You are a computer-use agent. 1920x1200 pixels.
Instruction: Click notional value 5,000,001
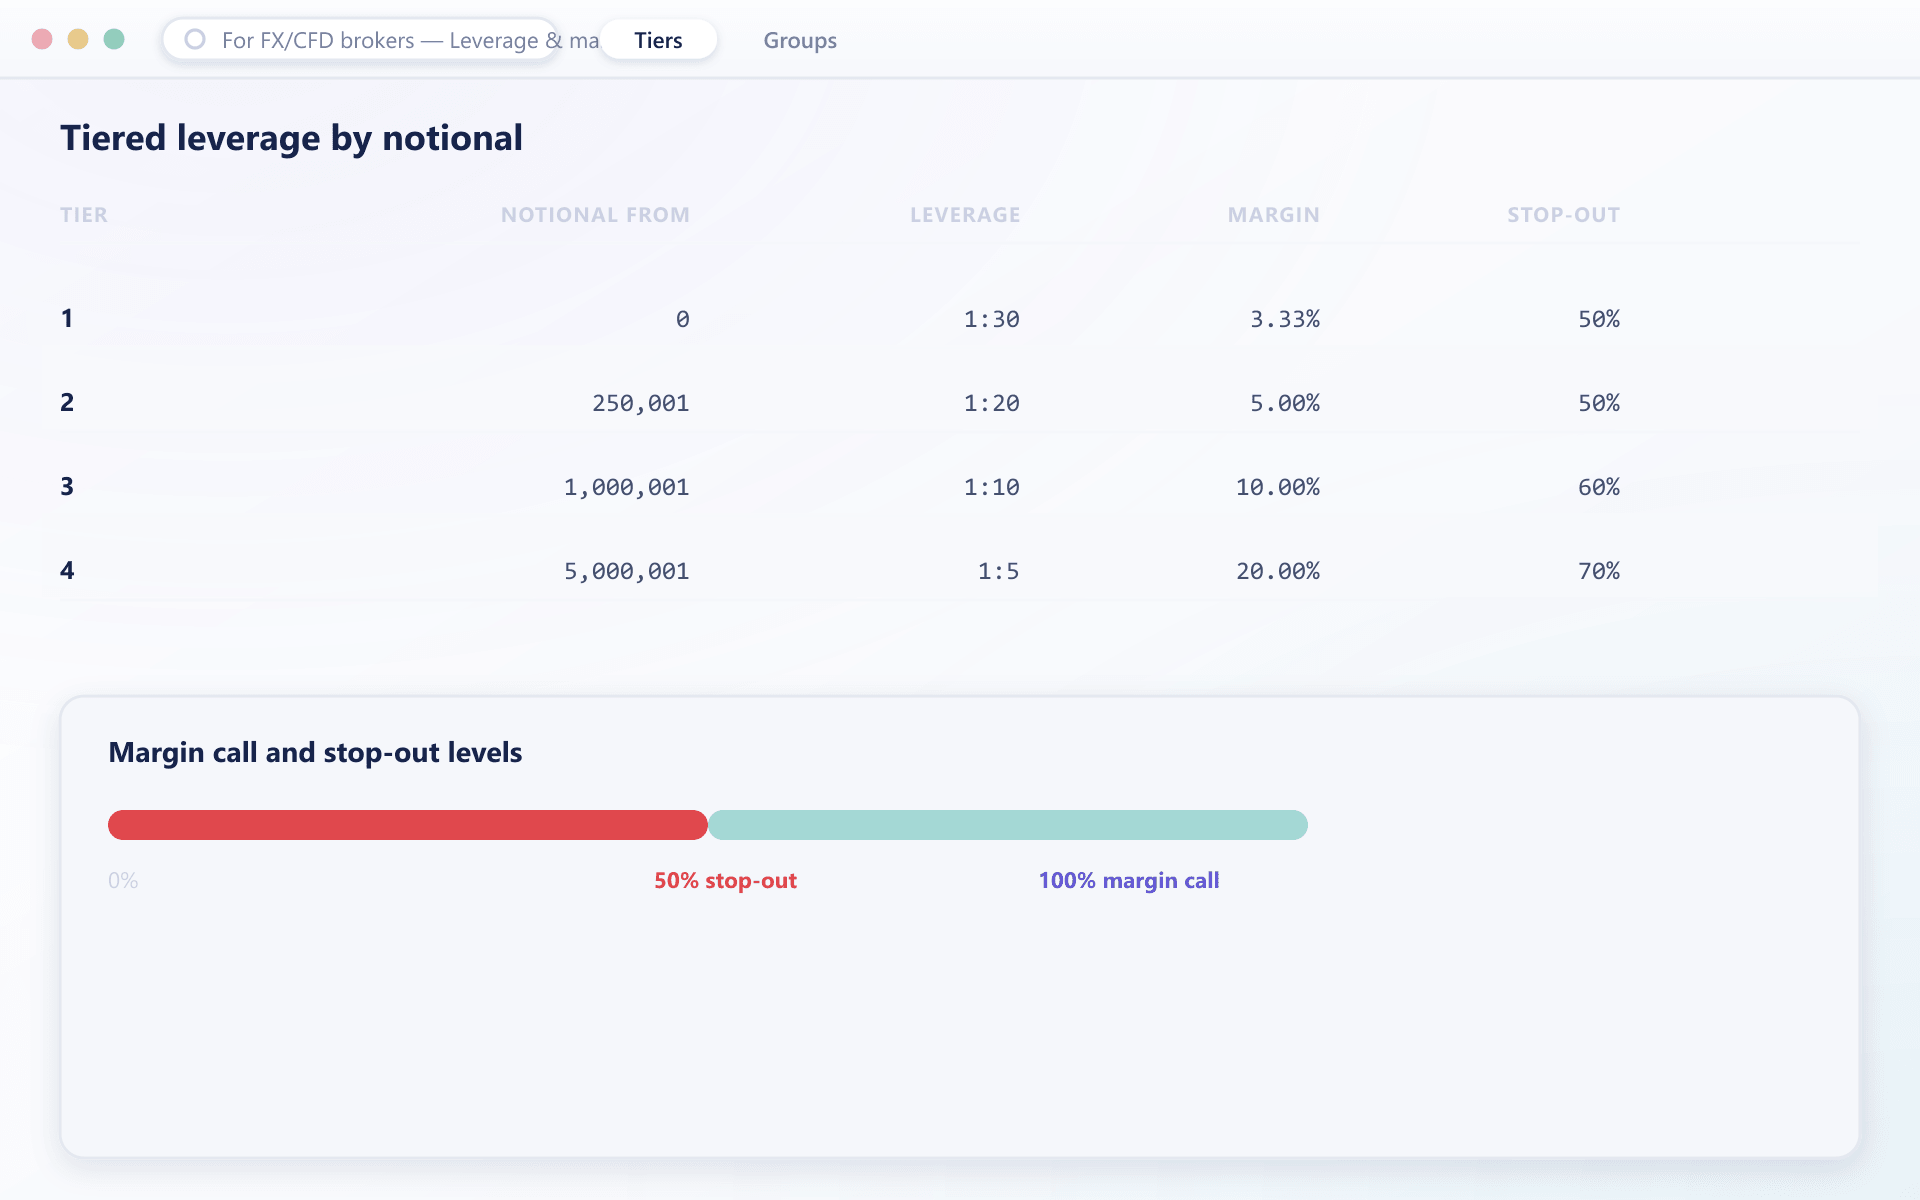click(627, 571)
